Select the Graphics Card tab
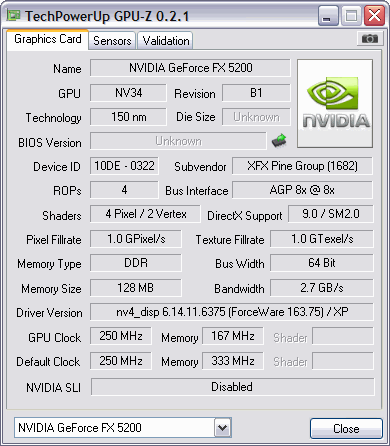 pyautogui.click(x=48, y=39)
